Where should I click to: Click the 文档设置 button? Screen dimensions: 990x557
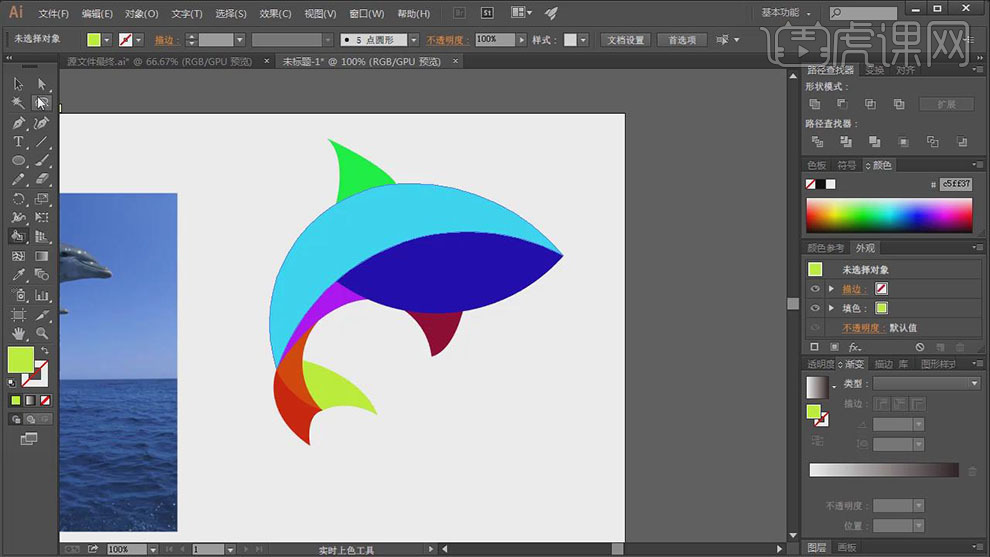coord(627,40)
